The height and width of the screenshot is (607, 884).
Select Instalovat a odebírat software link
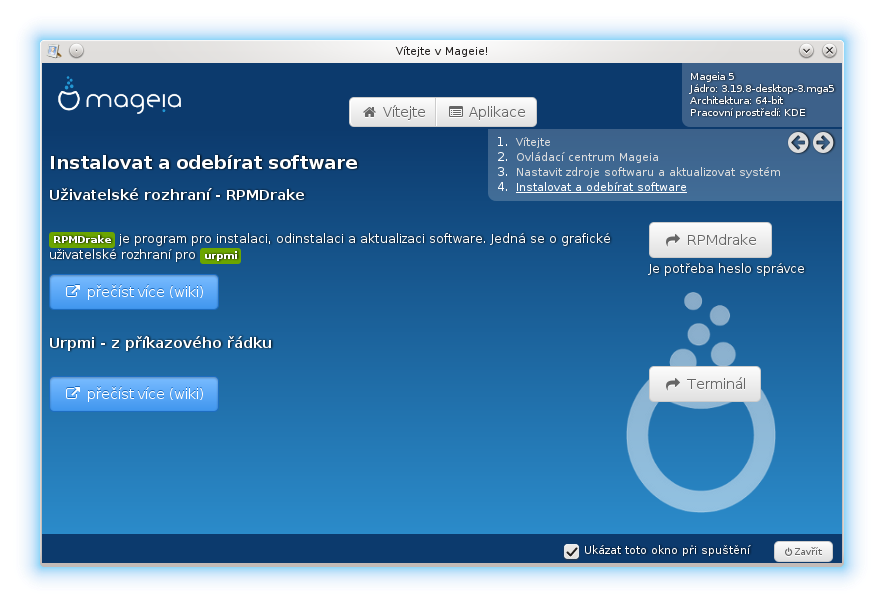[601, 187]
